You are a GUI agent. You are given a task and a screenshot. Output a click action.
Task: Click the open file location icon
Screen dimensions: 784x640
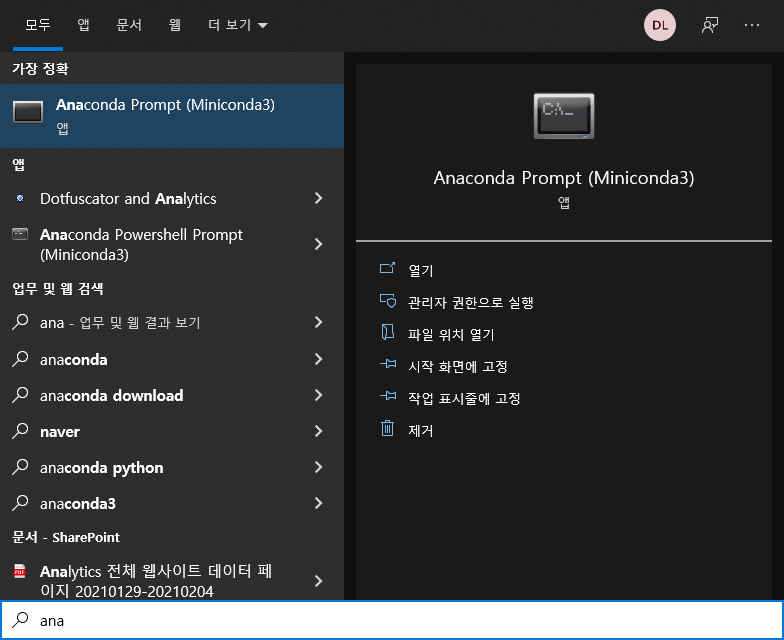[x=388, y=332]
